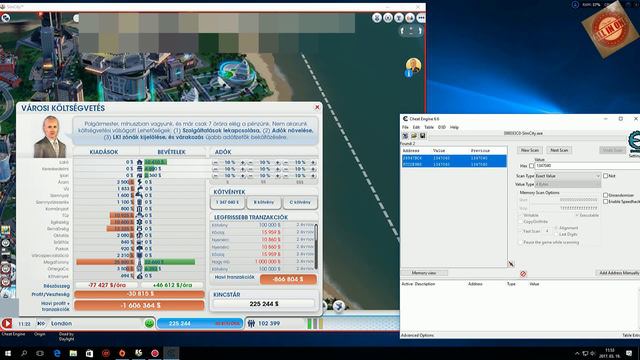The height and width of the screenshot is (360, 640).
Task: Check Pause the game while scanning
Action: click(521, 242)
